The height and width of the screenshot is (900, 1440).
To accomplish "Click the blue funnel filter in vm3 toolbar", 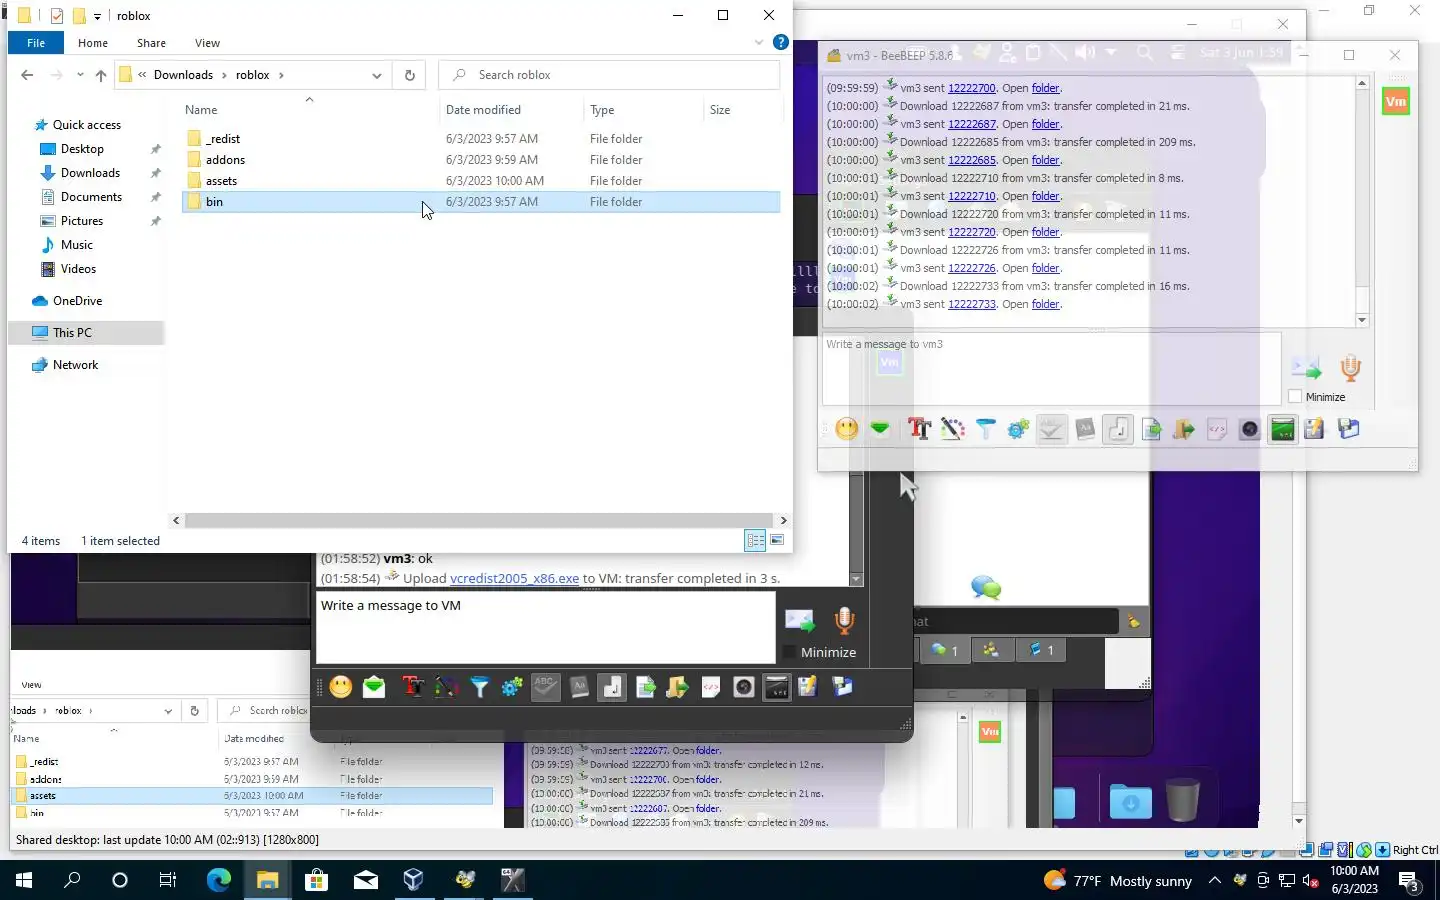I will (x=985, y=429).
